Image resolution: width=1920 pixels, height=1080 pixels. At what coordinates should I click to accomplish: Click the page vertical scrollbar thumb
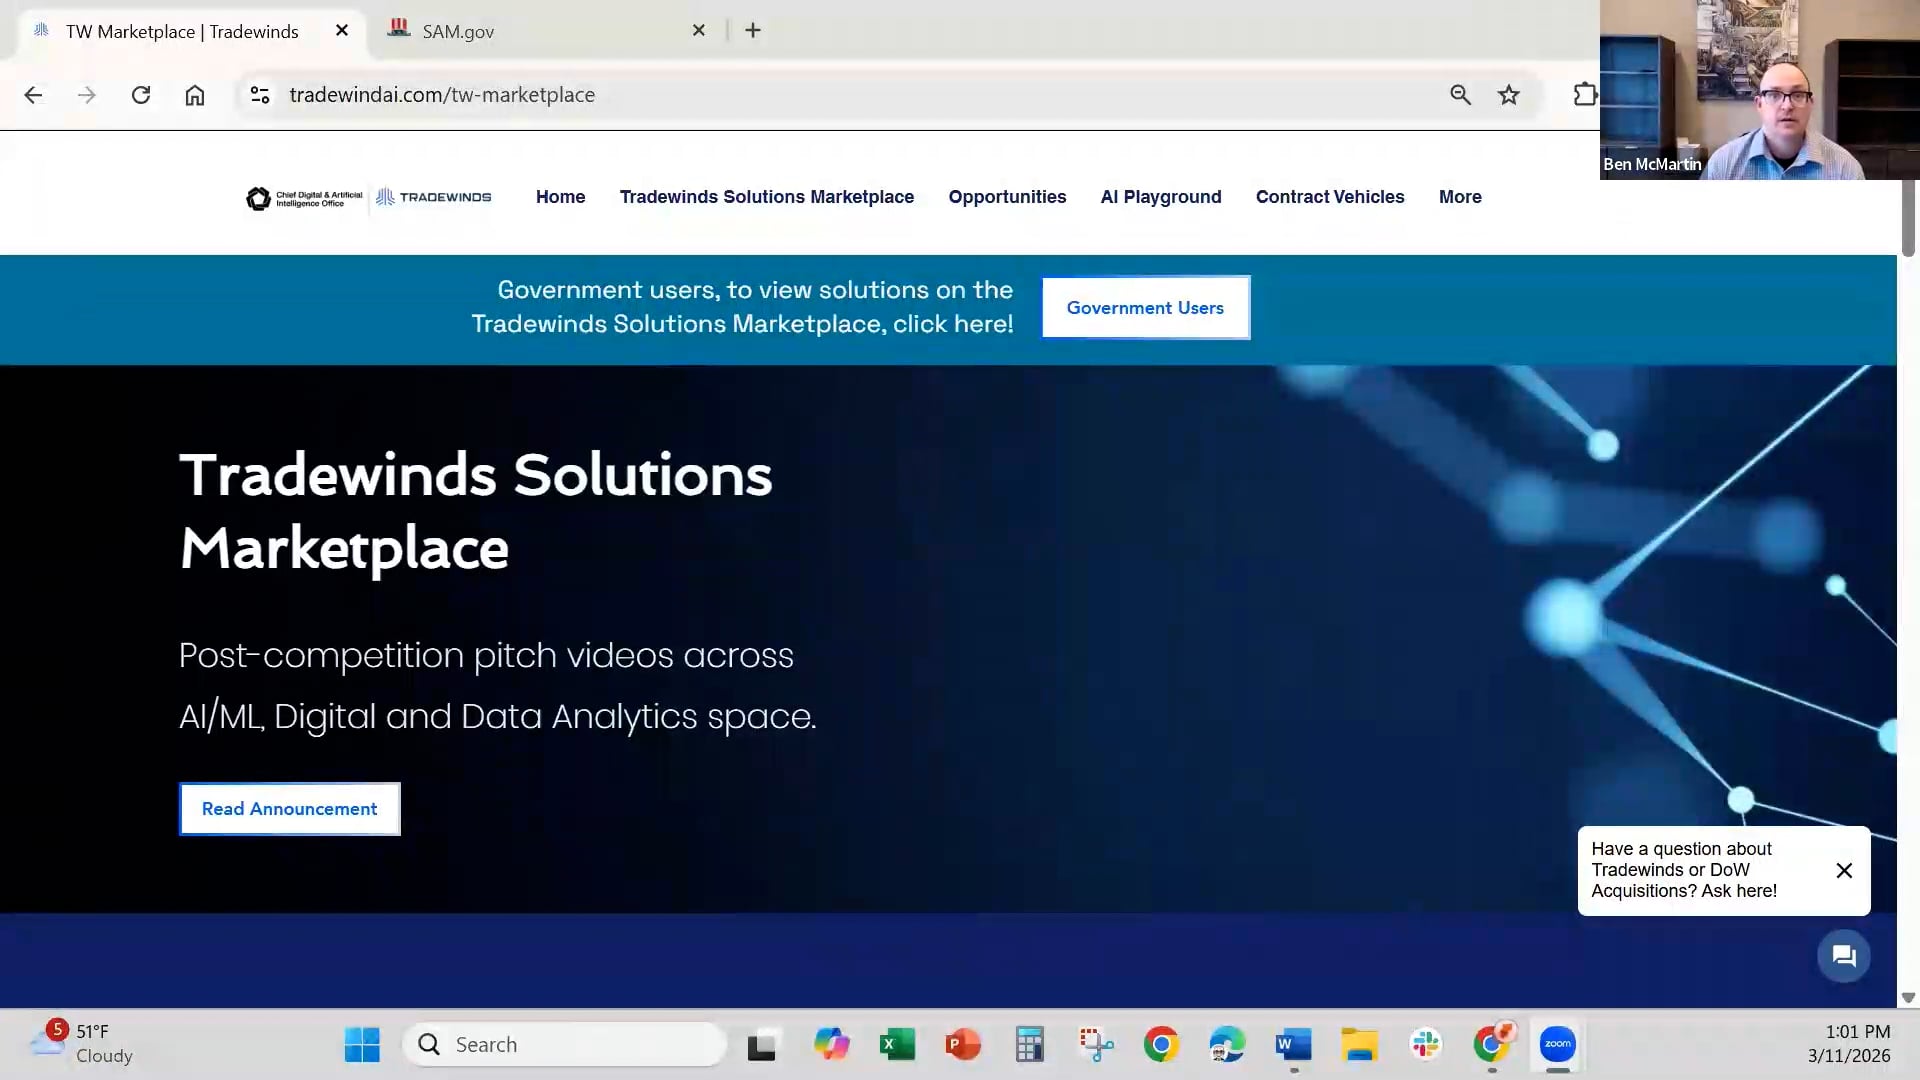pos(1908,218)
